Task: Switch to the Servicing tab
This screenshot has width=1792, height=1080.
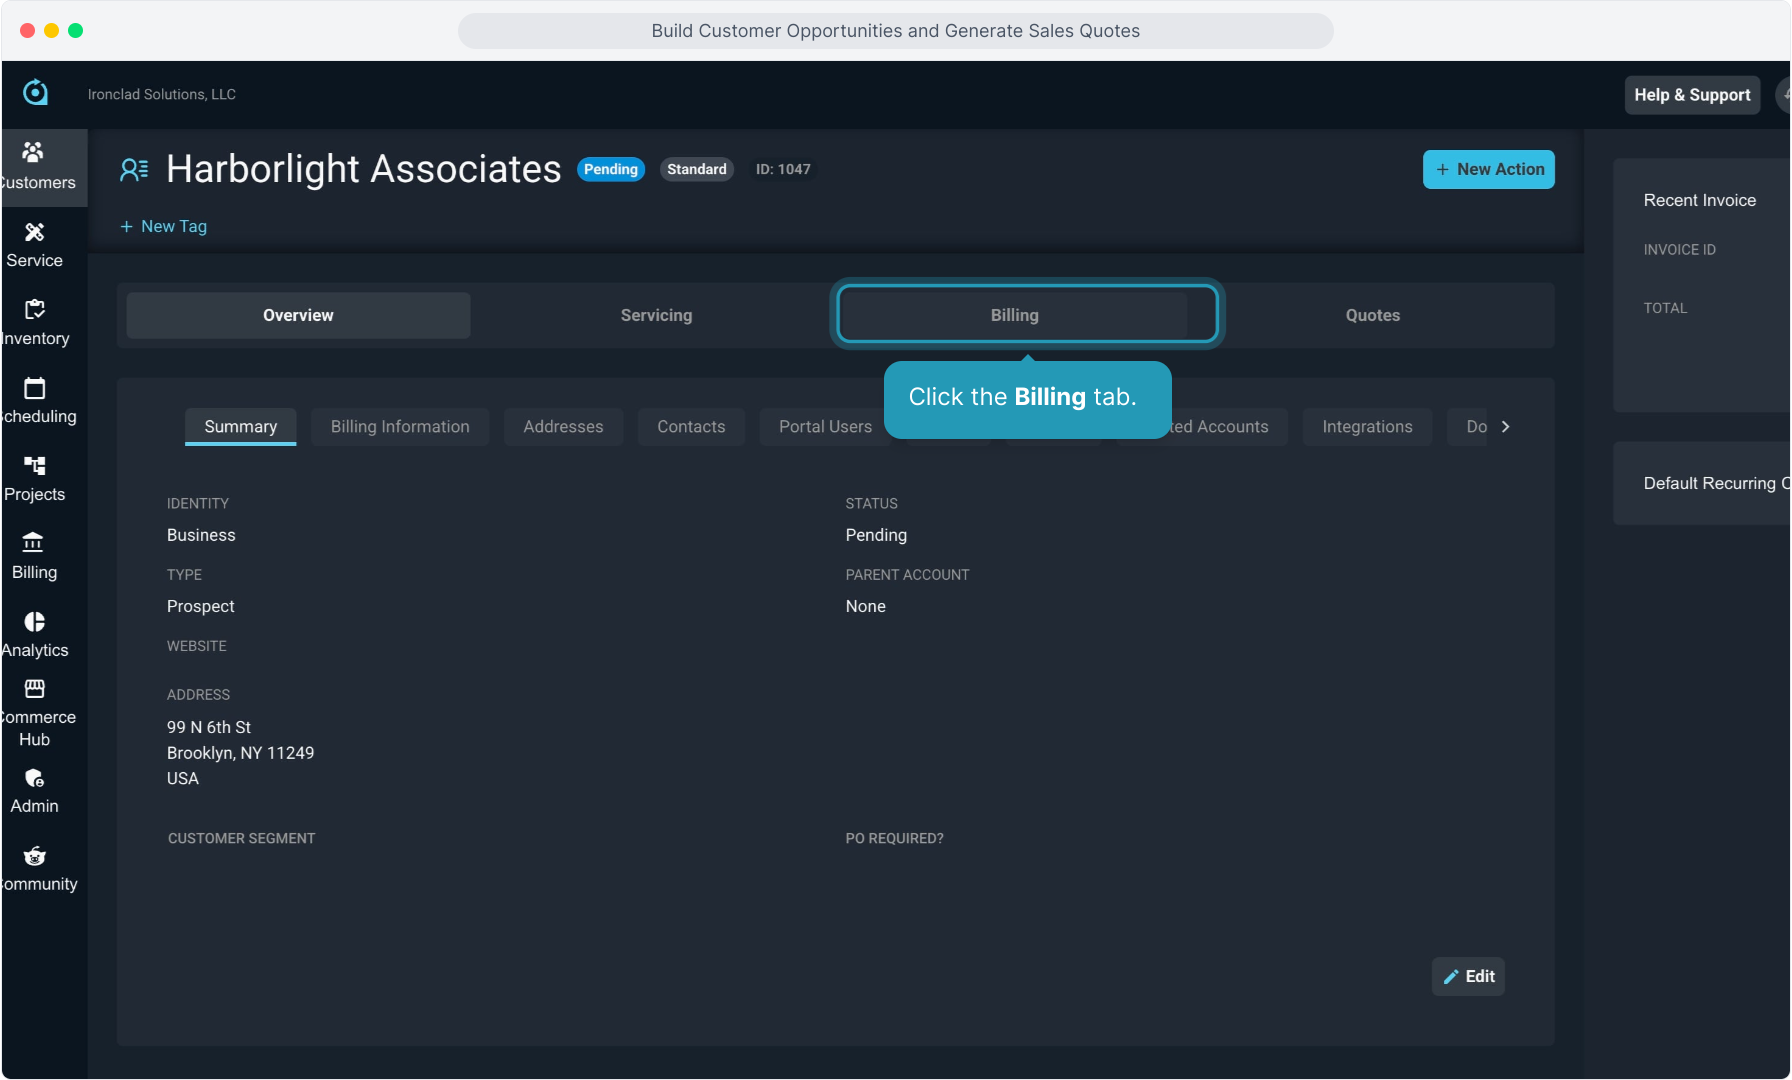Action: tap(656, 315)
